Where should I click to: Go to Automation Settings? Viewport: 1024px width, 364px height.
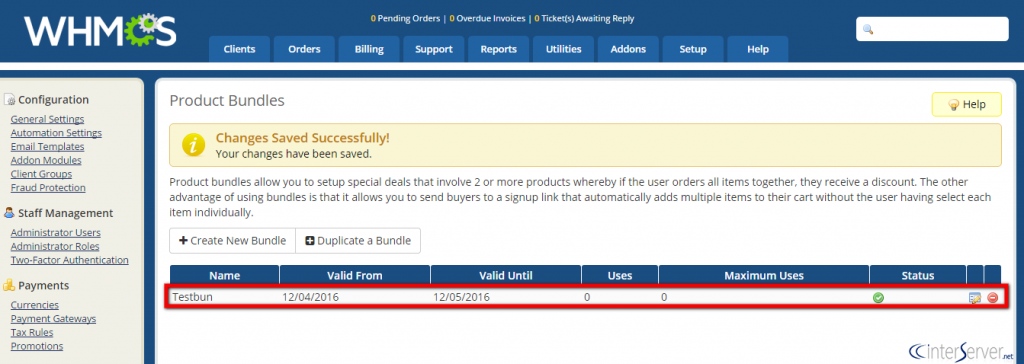click(x=56, y=133)
